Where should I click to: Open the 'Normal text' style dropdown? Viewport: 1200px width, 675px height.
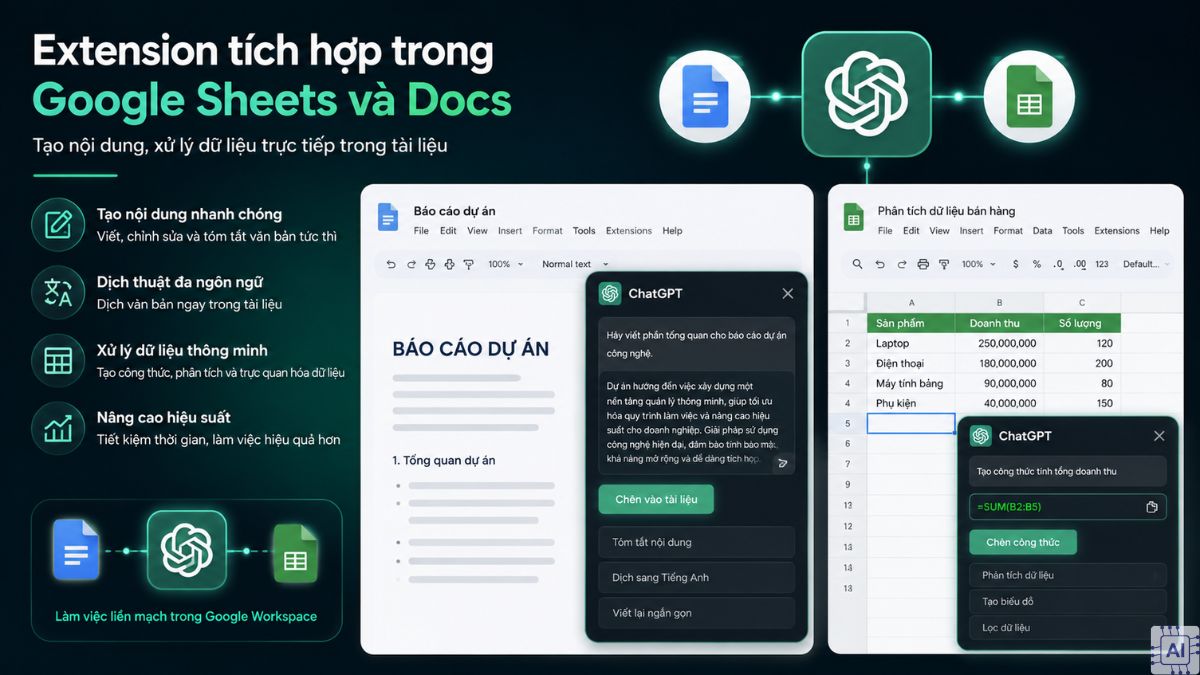tap(575, 264)
